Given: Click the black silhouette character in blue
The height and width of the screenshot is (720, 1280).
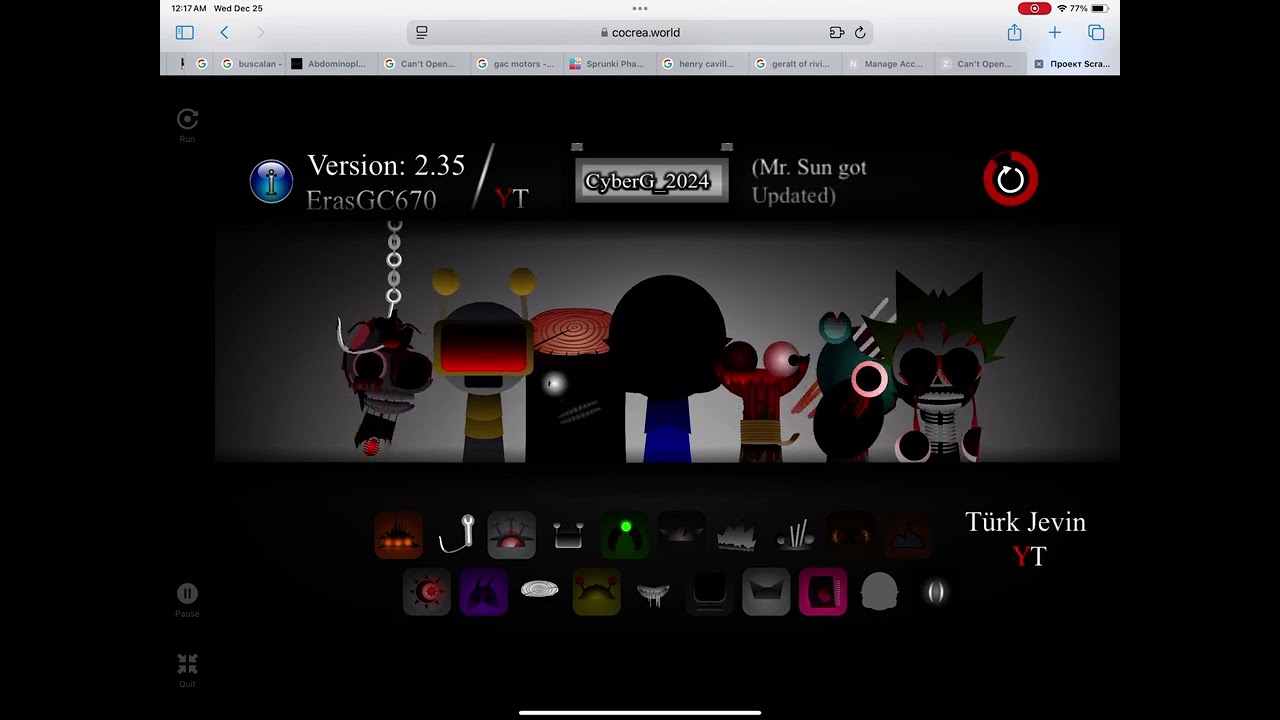Looking at the screenshot, I should pyautogui.click(x=668, y=370).
